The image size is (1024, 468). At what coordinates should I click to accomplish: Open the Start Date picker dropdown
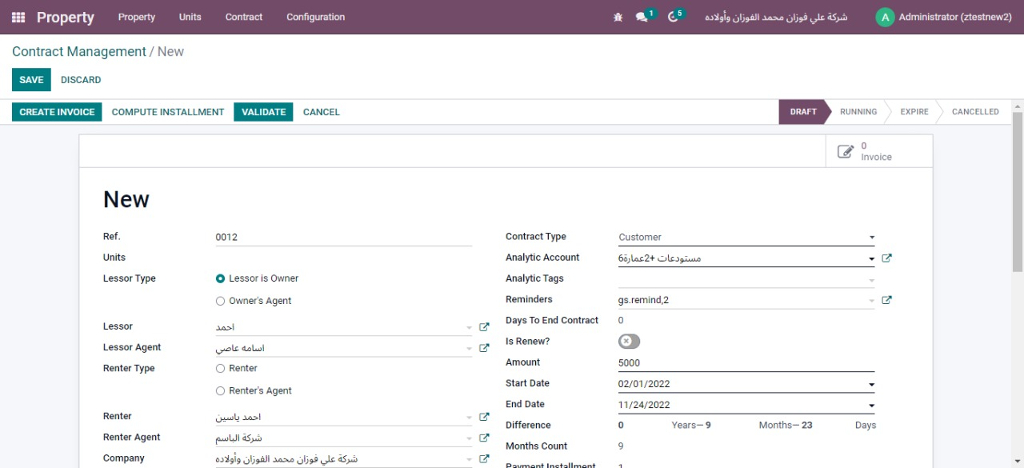coord(871,384)
